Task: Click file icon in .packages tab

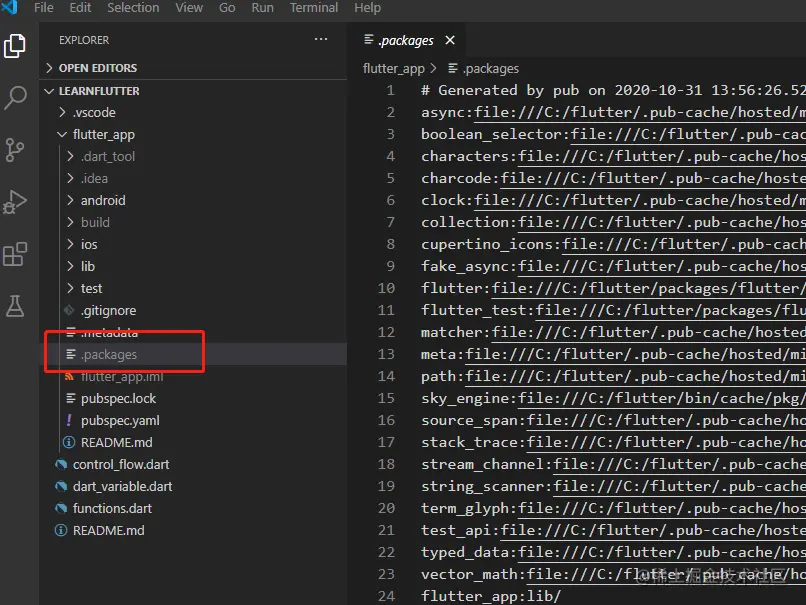Action: pos(369,40)
